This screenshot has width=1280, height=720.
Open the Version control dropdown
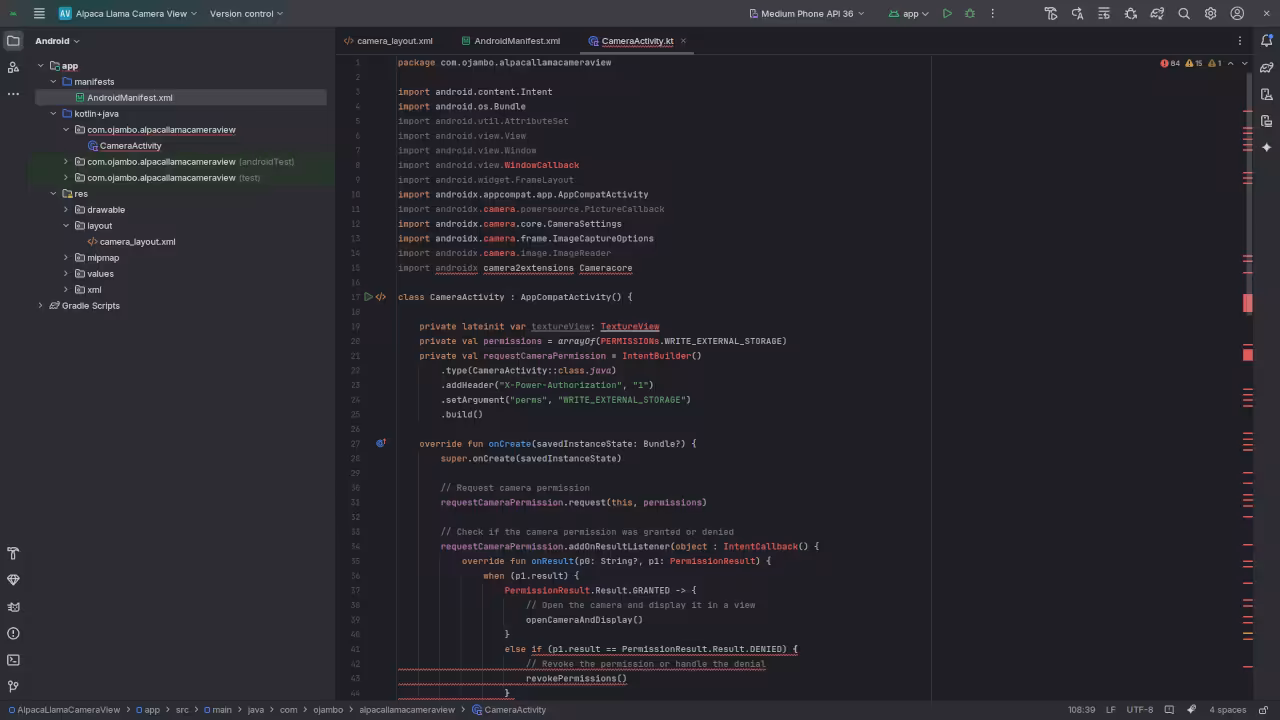click(246, 14)
